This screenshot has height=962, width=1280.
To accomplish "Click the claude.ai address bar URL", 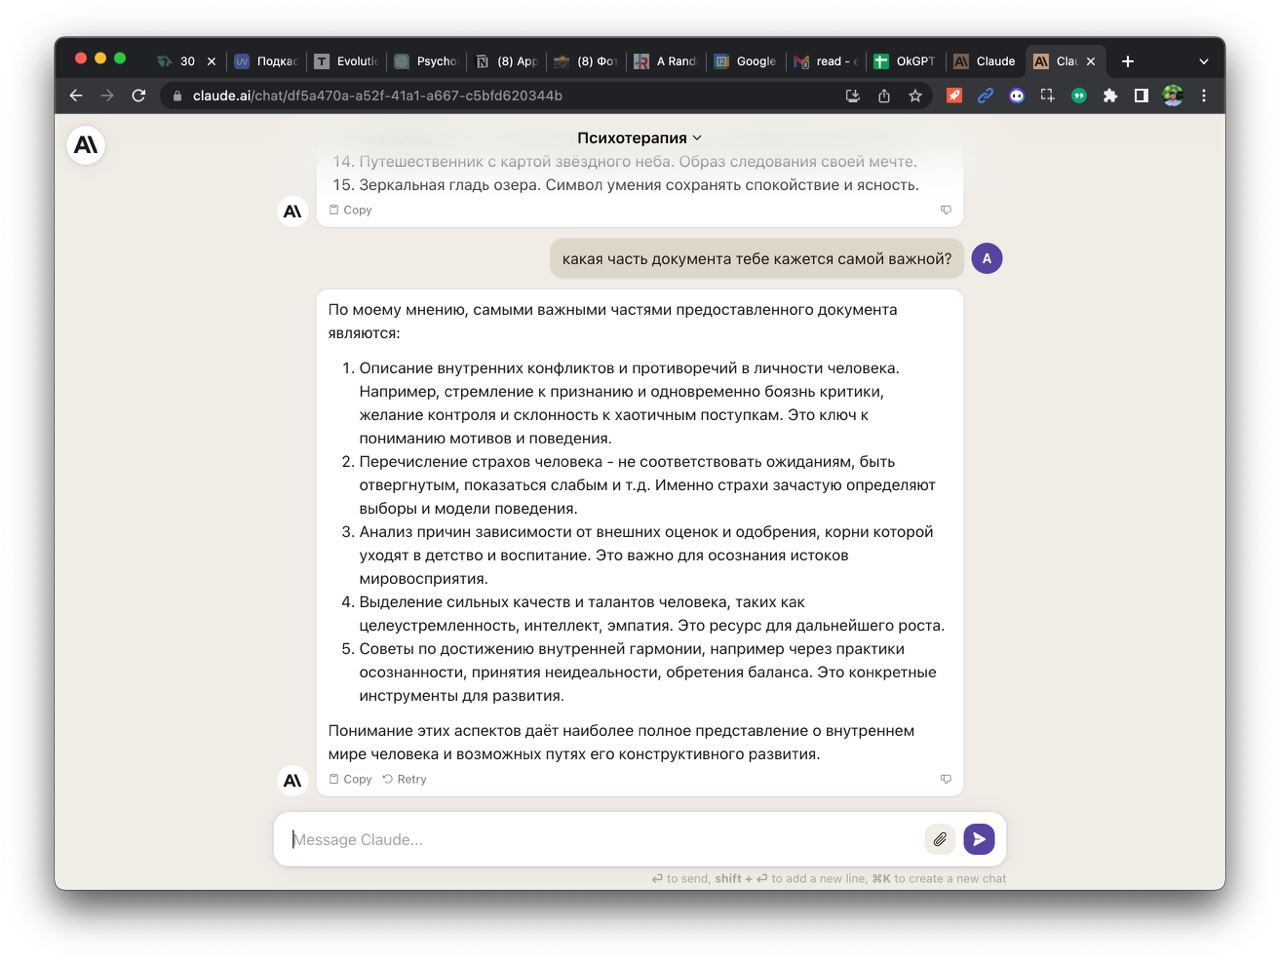I will 378,96.
